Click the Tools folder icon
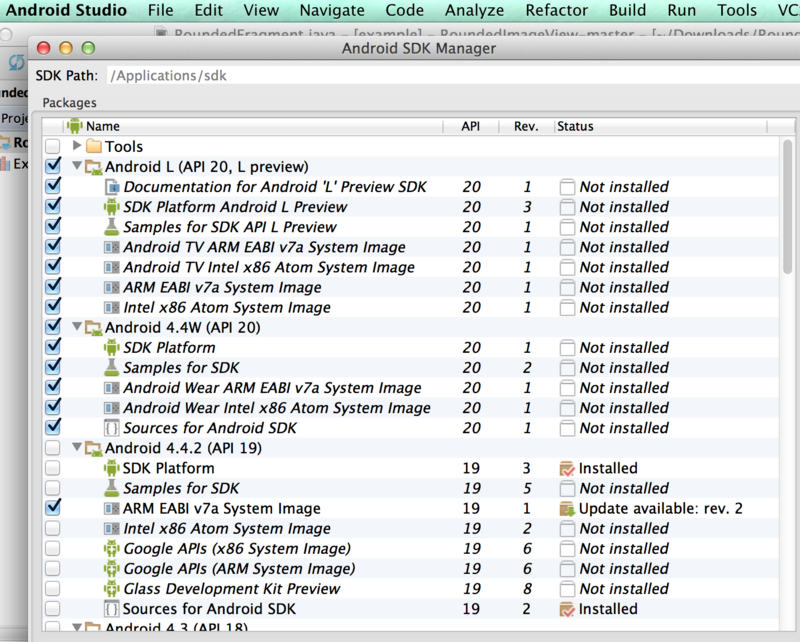This screenshot has width=800, height=642. [94, 146]
